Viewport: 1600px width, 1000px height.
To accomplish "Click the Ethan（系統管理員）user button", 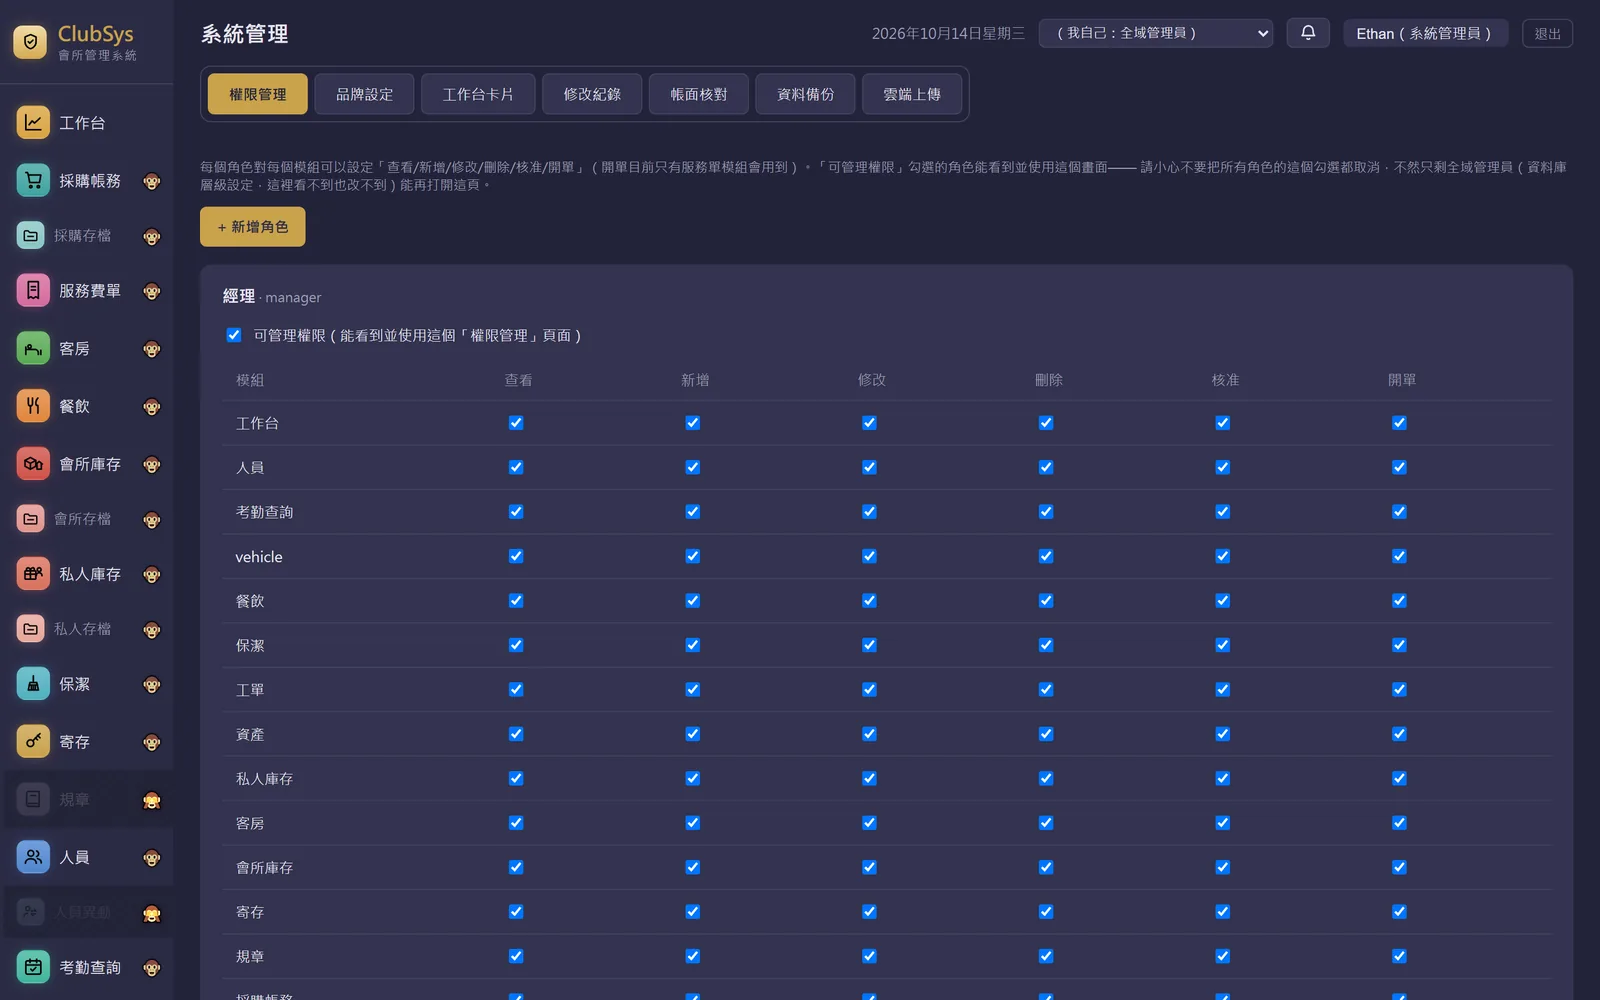I will [x=1425, y=33].
